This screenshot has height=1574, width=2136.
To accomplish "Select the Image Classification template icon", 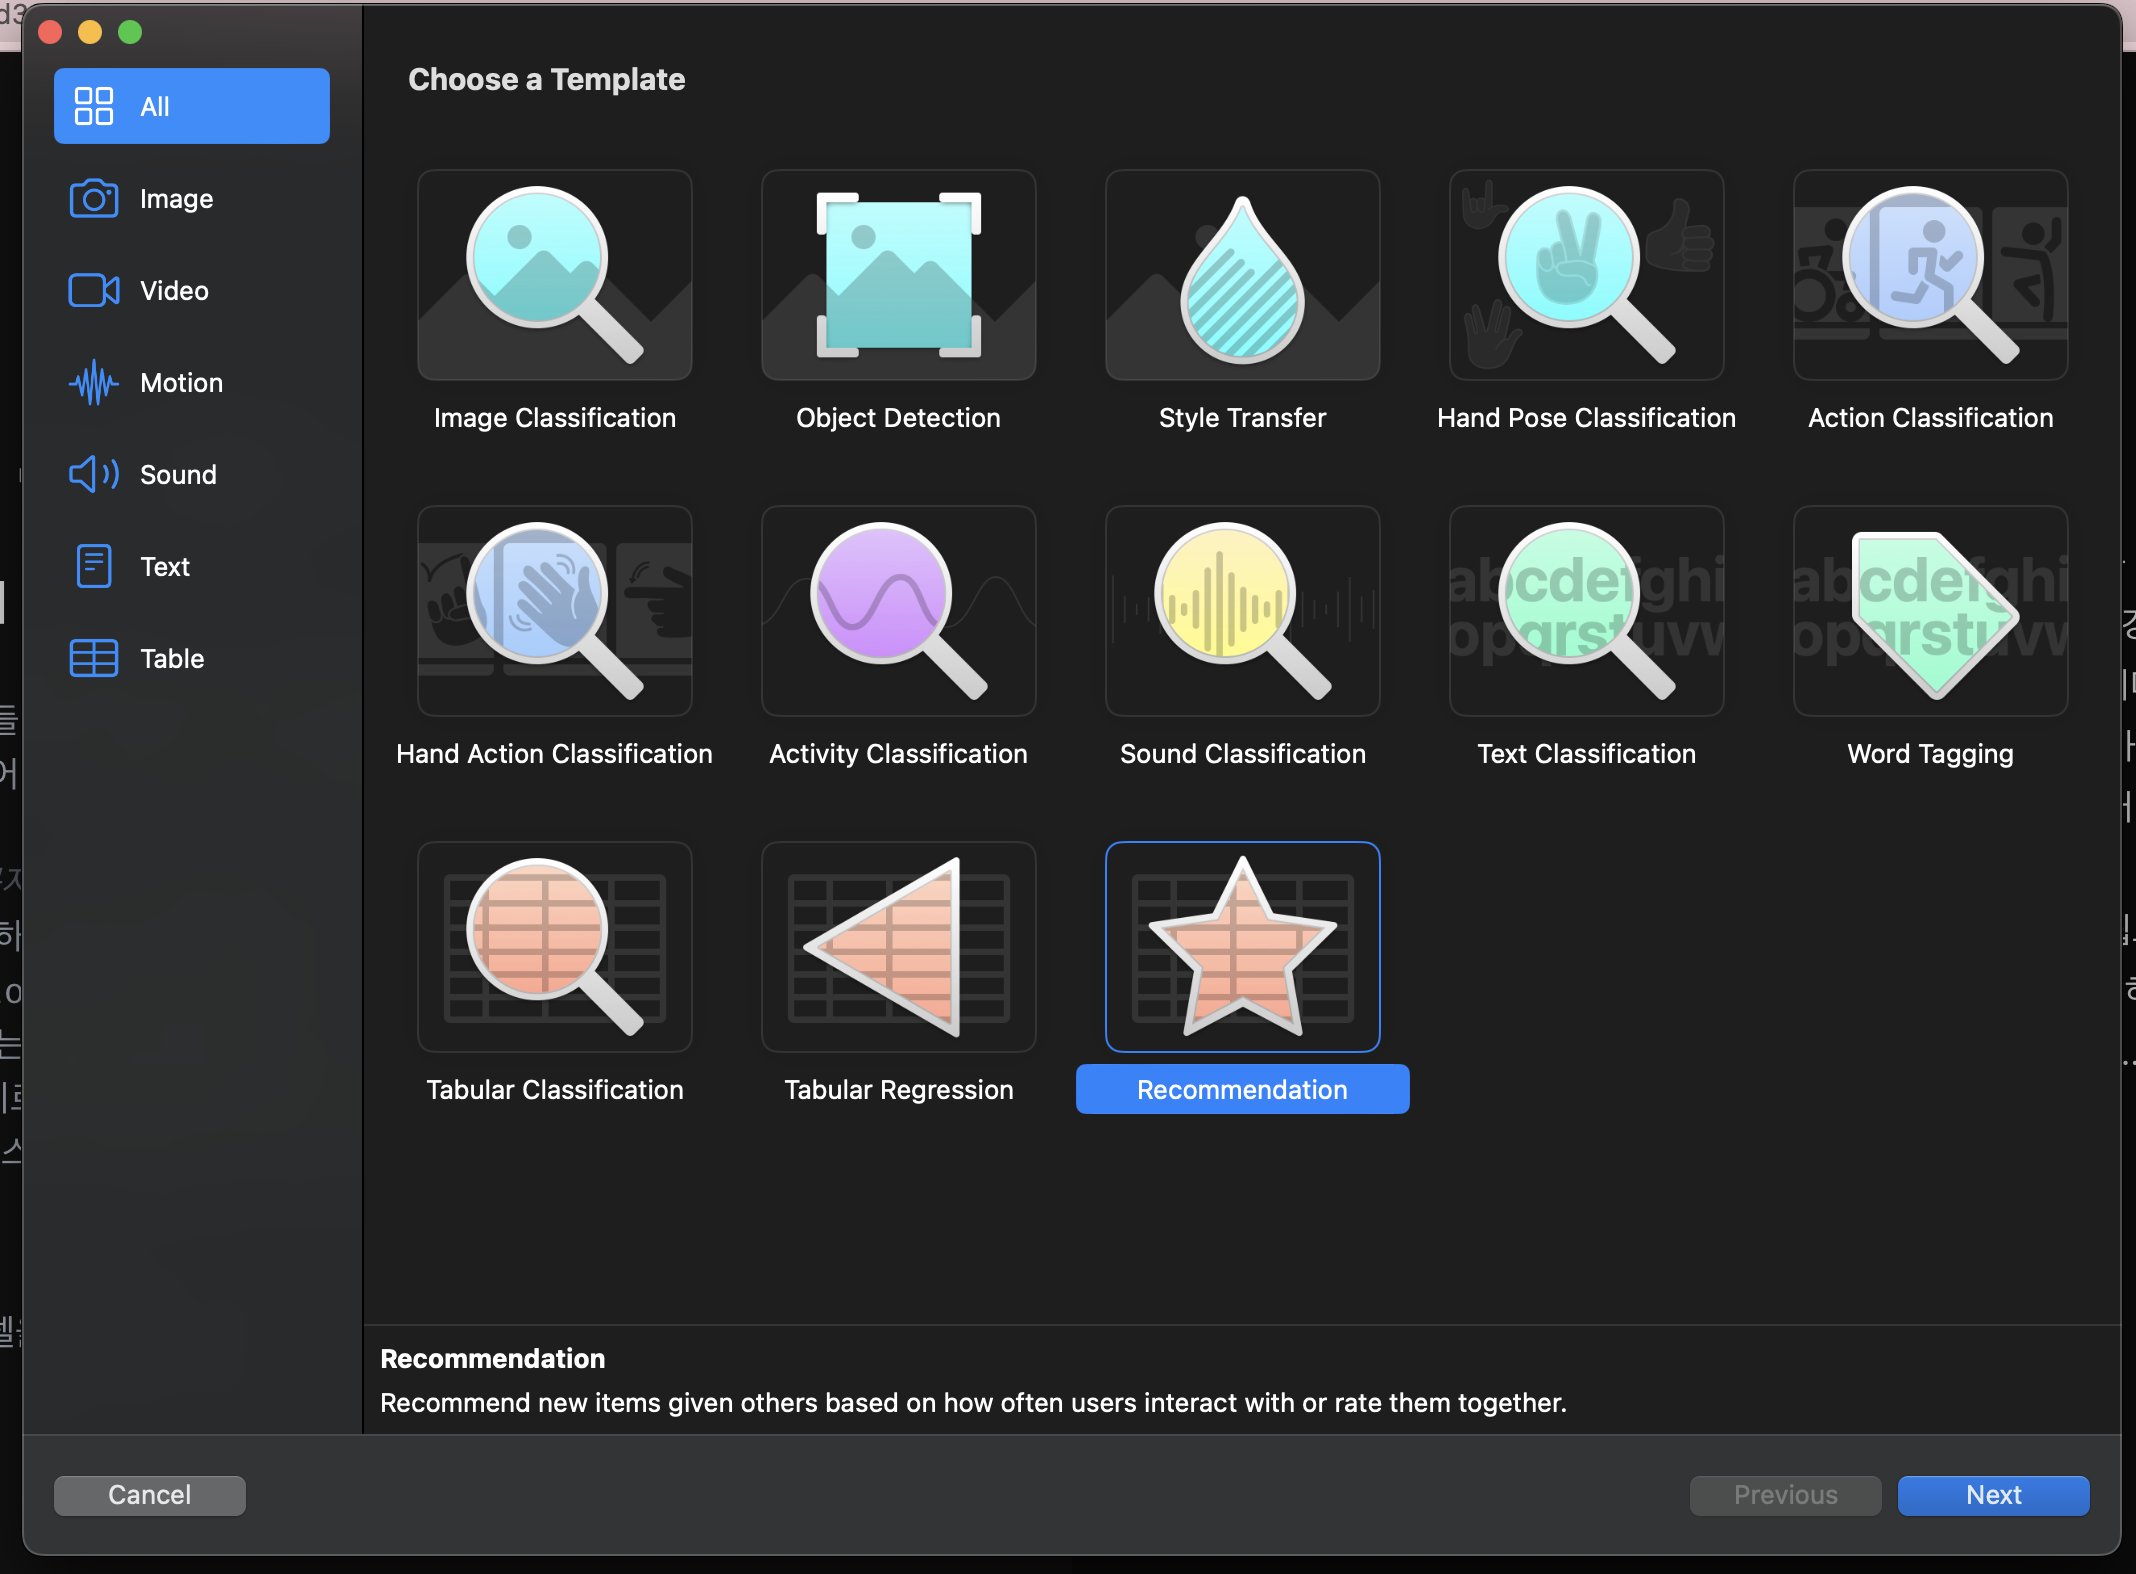I will (x=555, y=275).
